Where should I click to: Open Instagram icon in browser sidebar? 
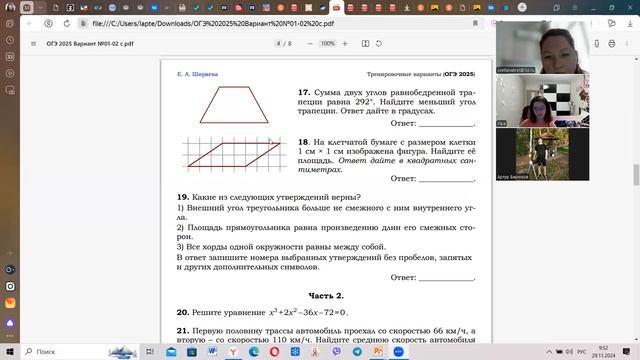pos(10,286)
